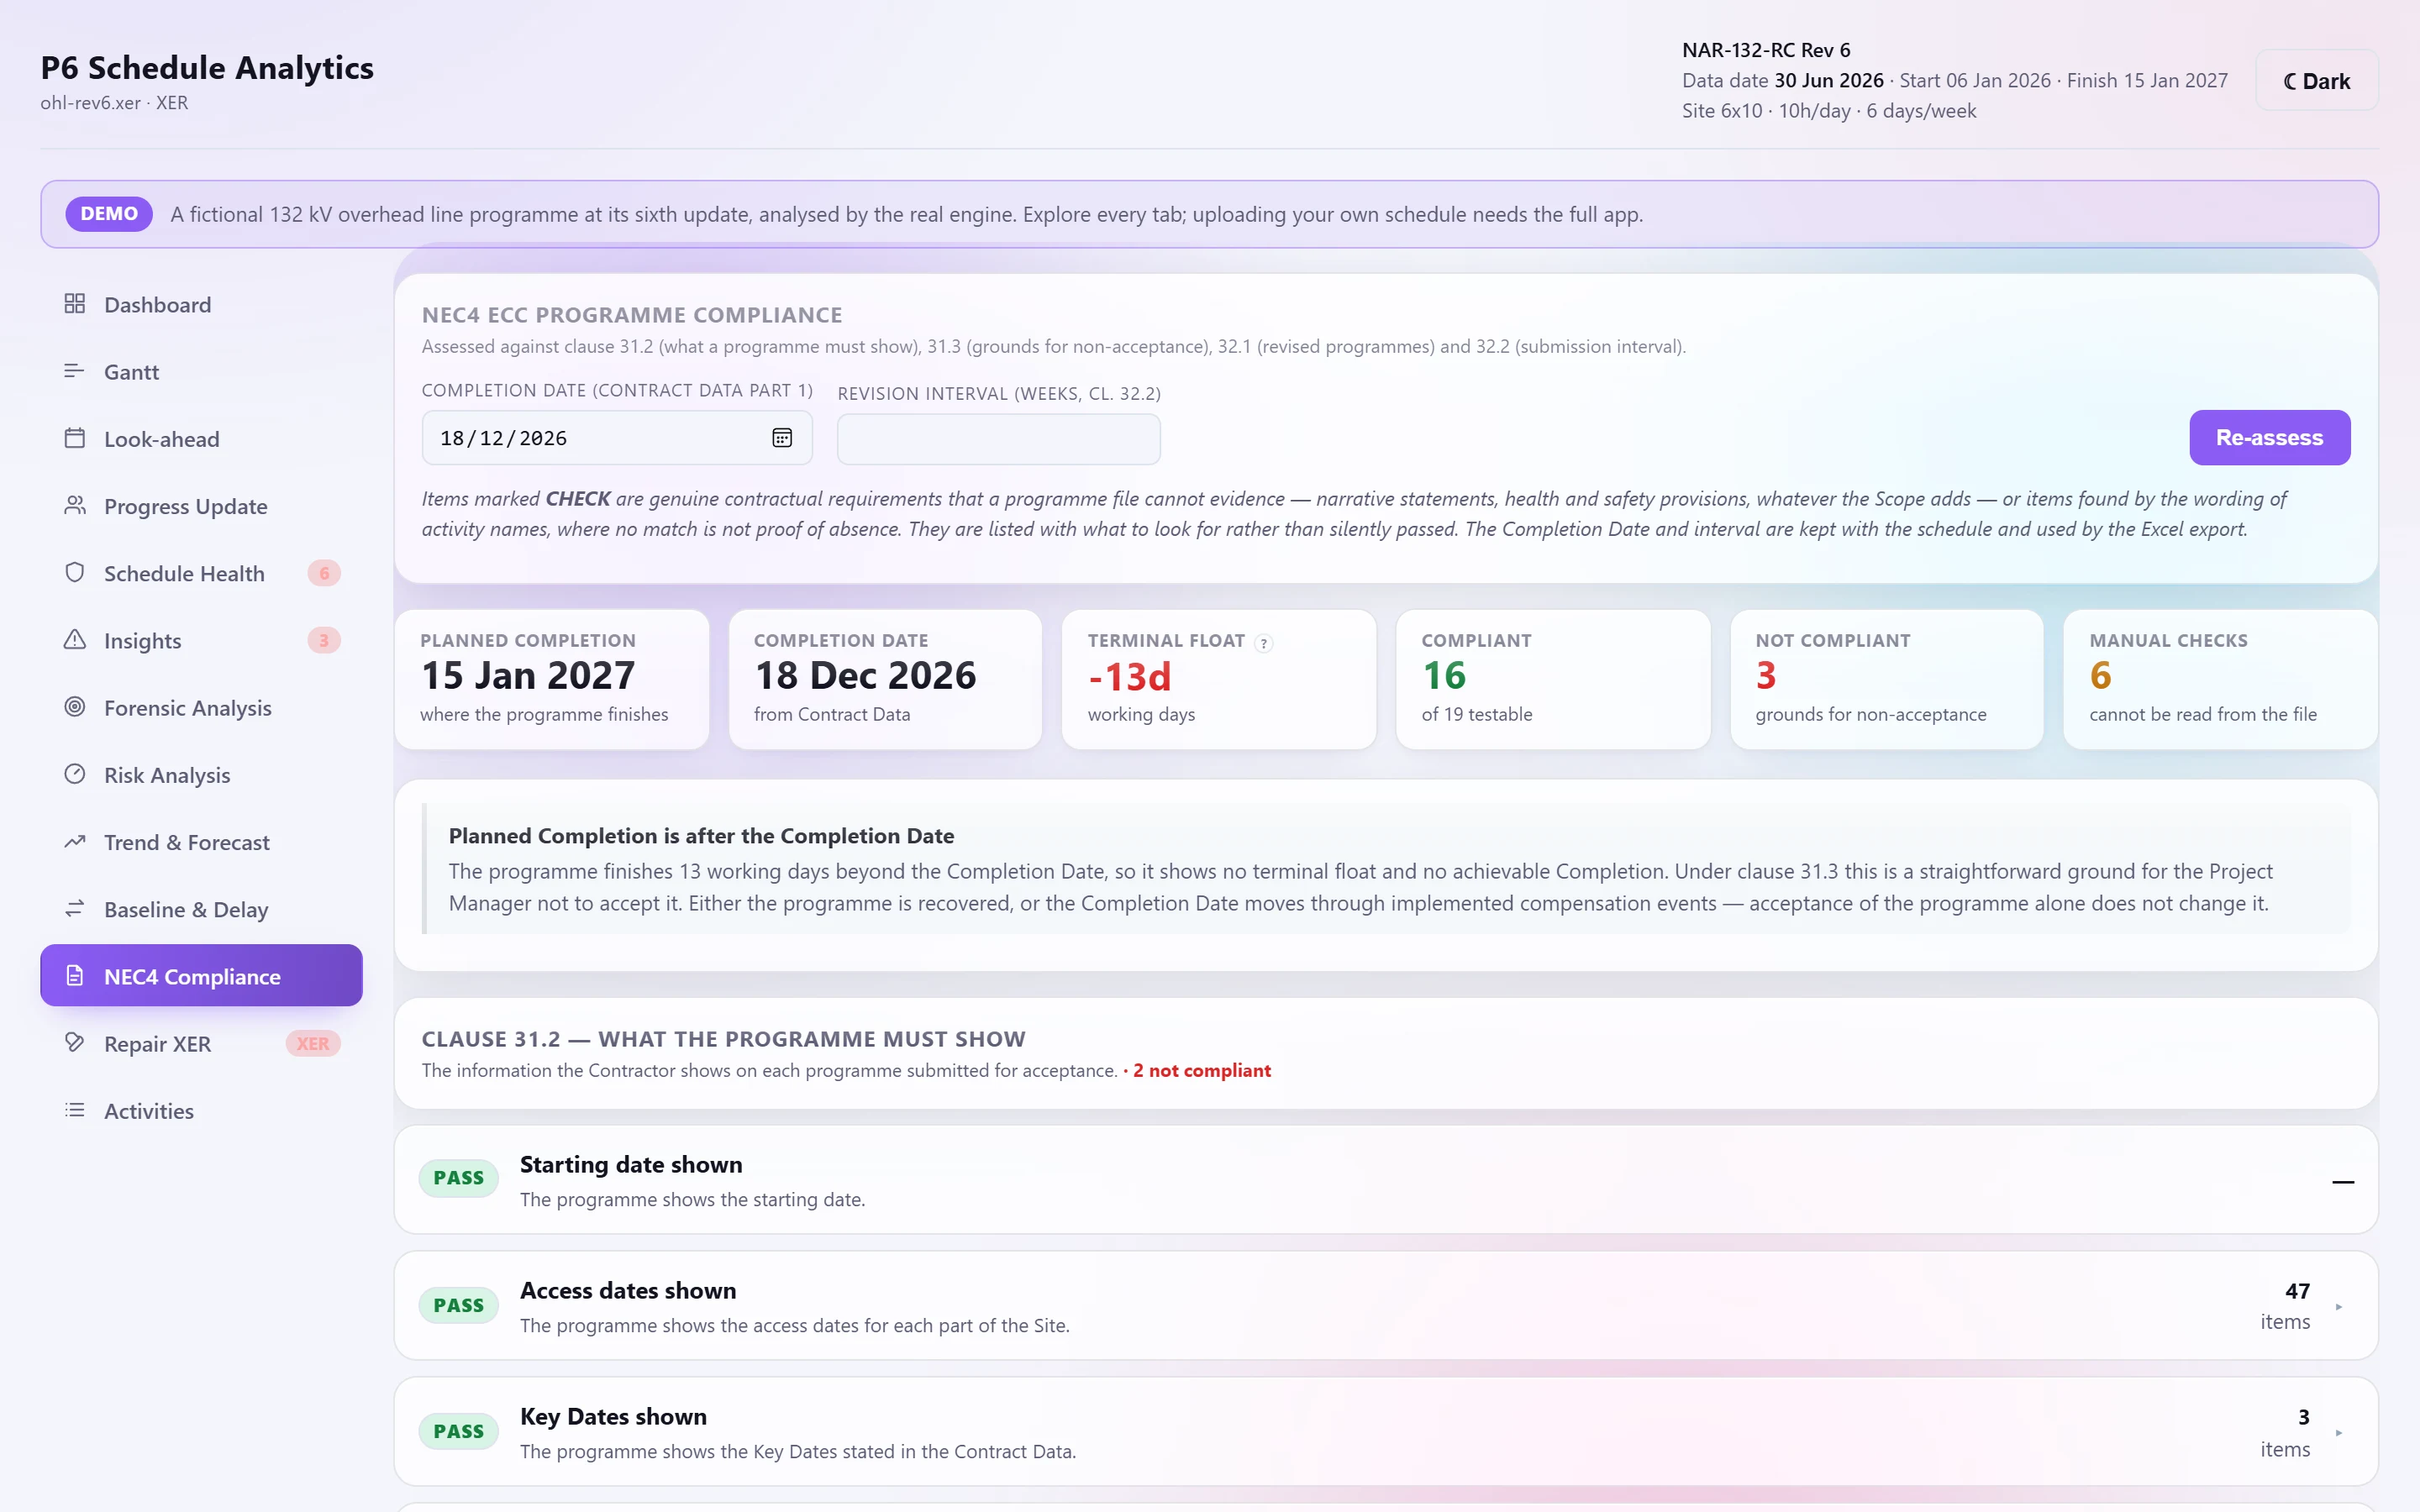Open the Gantt view
This screenshot has width=2420, height=1512.
[x=201, y=371]
